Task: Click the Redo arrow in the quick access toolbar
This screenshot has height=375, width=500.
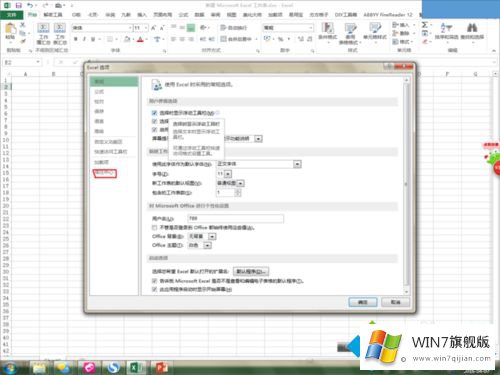Action: coord(45,5)
